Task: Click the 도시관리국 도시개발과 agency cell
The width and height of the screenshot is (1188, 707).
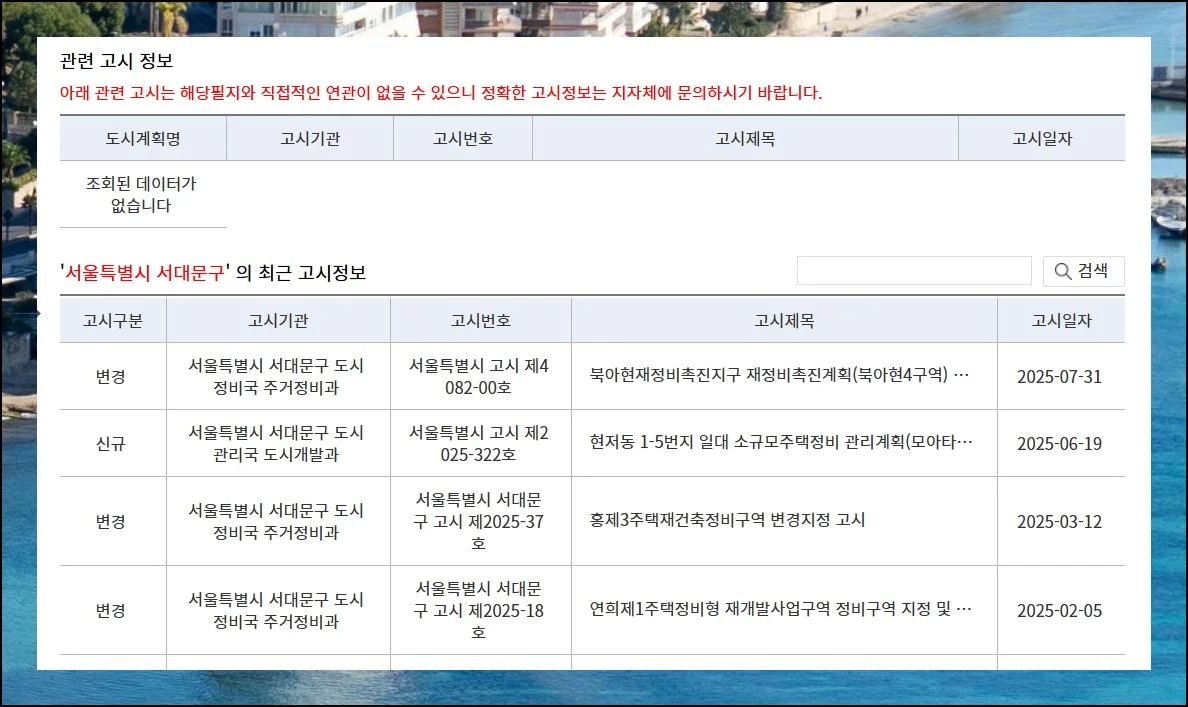Action: 277,443
